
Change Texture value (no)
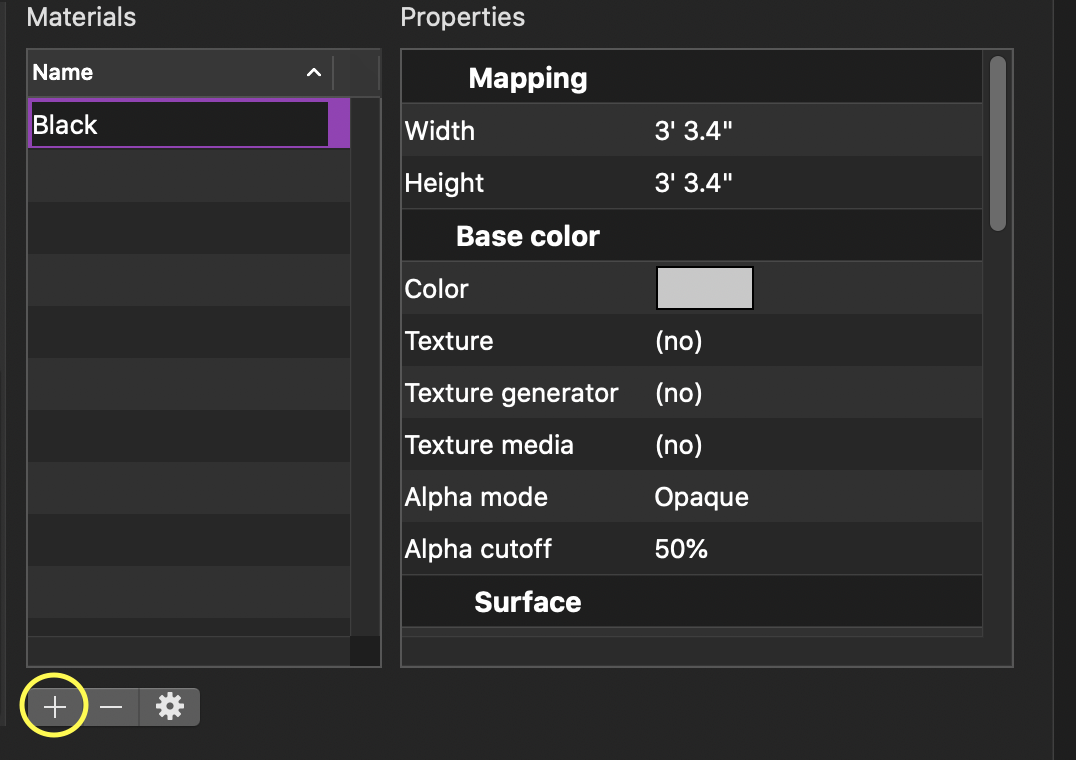(679, 341)
